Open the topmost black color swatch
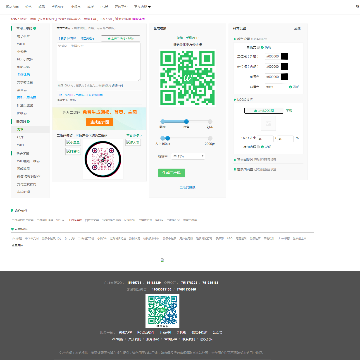The image size is (360, 360). 284,56
